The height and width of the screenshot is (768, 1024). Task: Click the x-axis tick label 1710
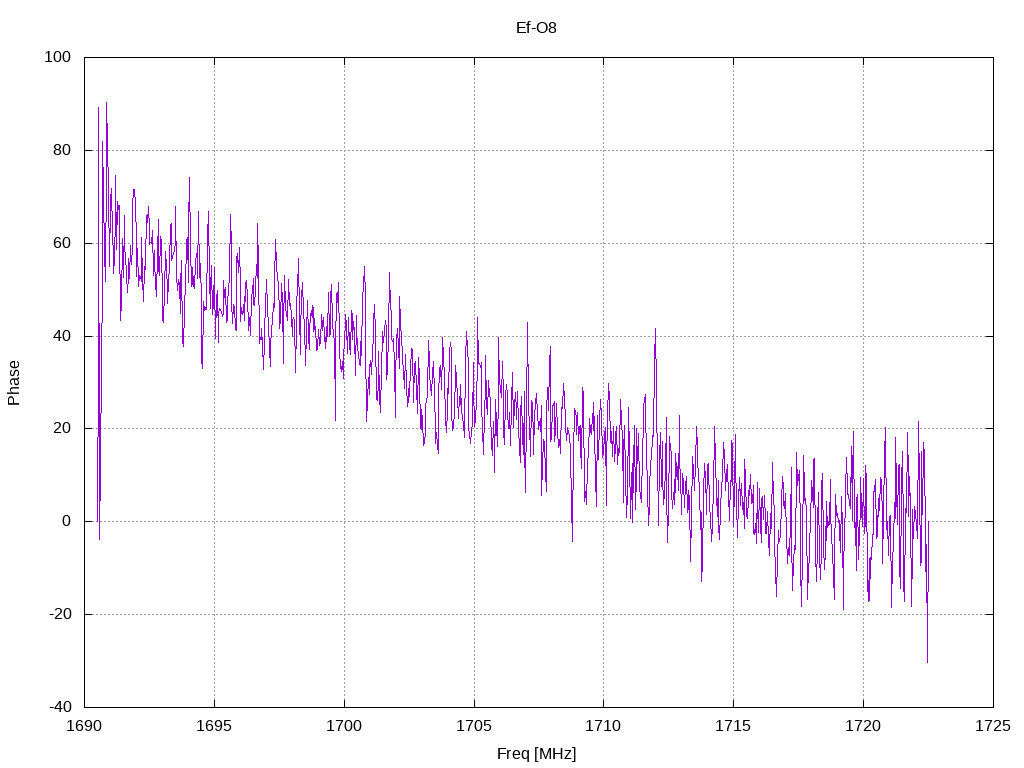click(x=603, y=726)
